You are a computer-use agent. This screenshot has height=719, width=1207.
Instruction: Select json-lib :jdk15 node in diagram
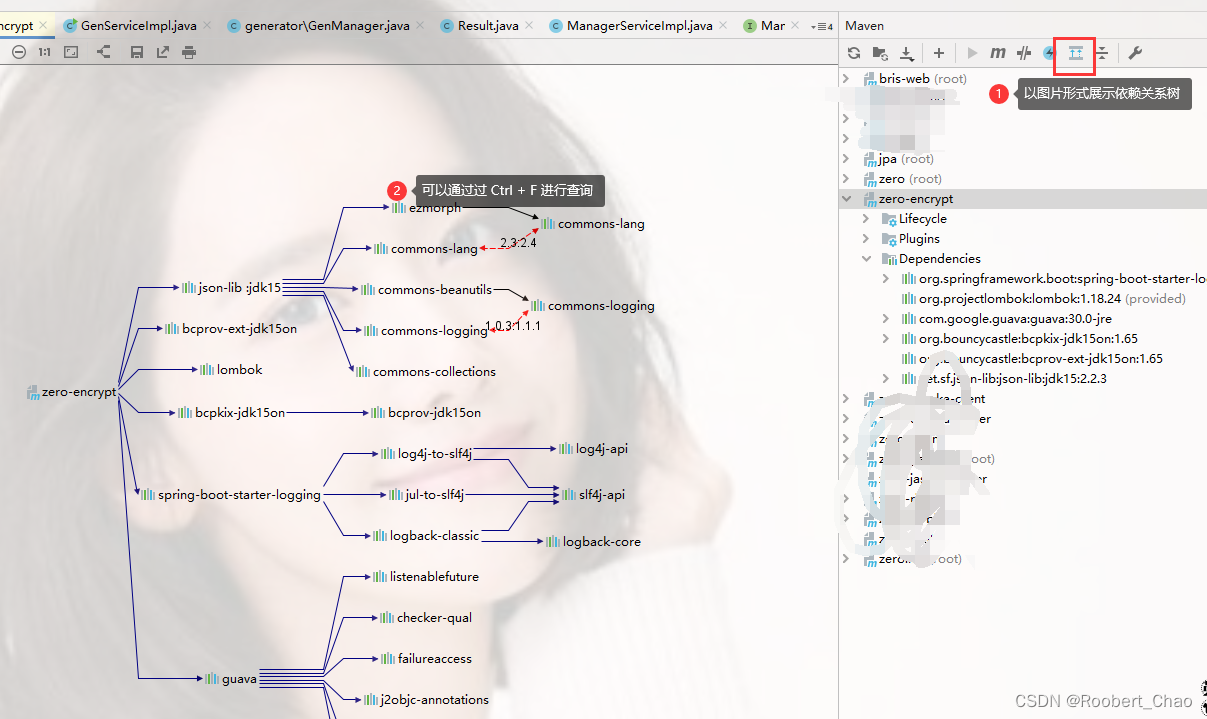[x=232, y=287]
